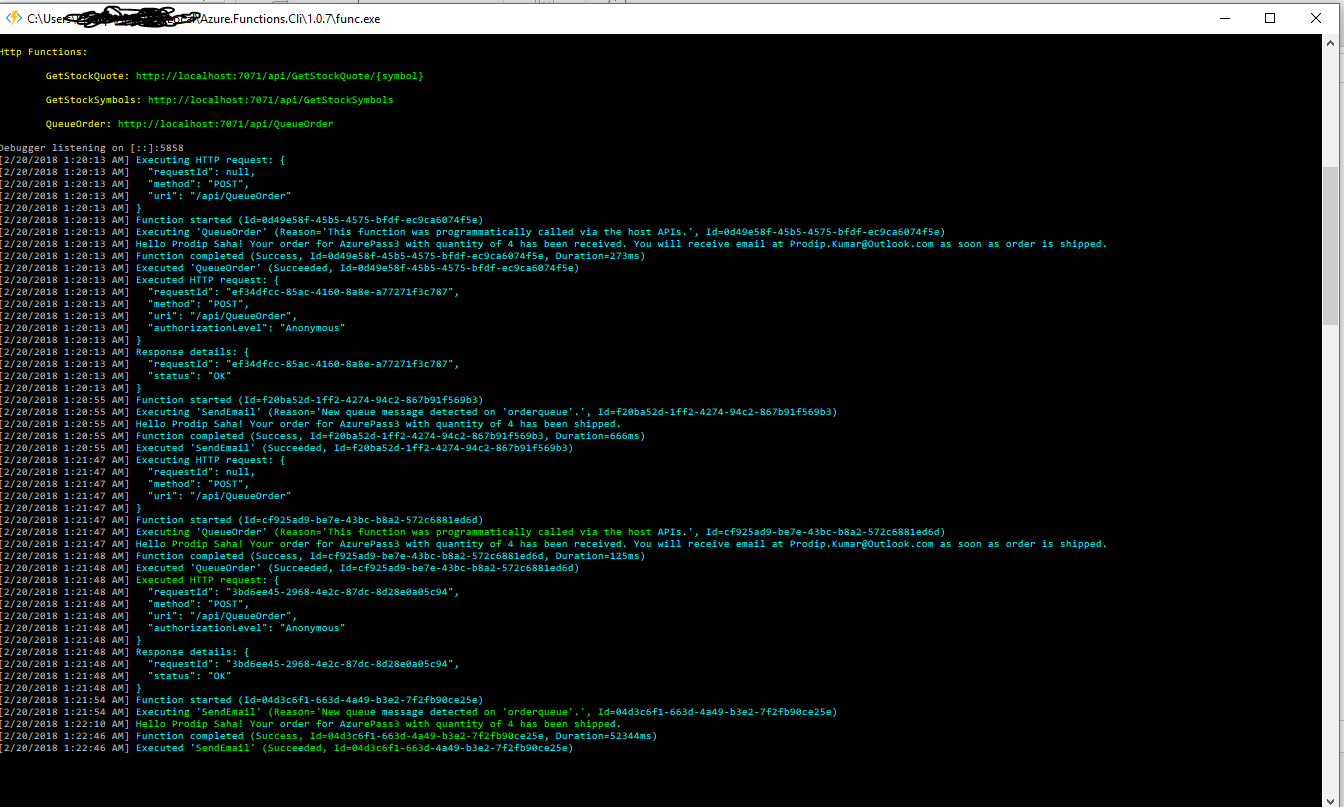
Task: Click 'Function started' line with Id=cf925ad9
Action: (x=242, y=520)
